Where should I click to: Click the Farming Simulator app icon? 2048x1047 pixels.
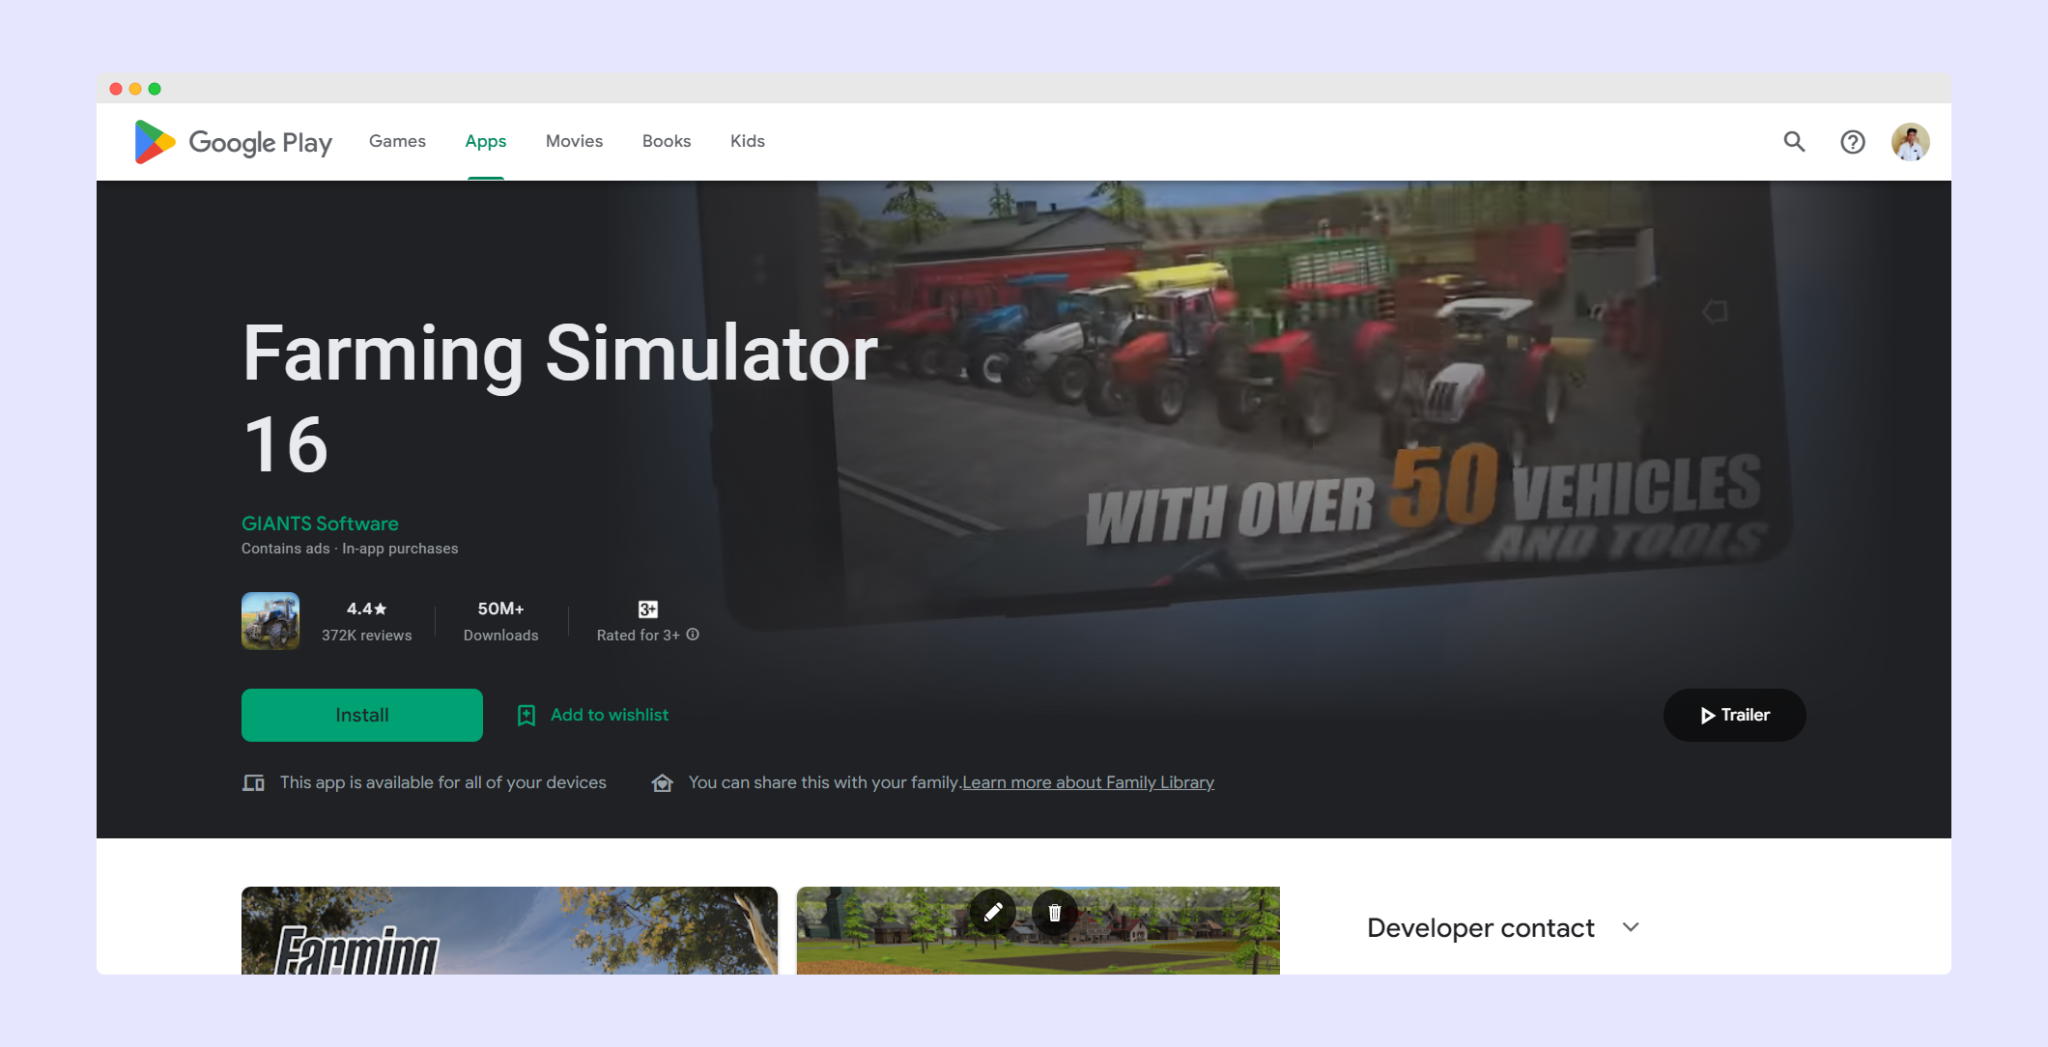[270, 621]
